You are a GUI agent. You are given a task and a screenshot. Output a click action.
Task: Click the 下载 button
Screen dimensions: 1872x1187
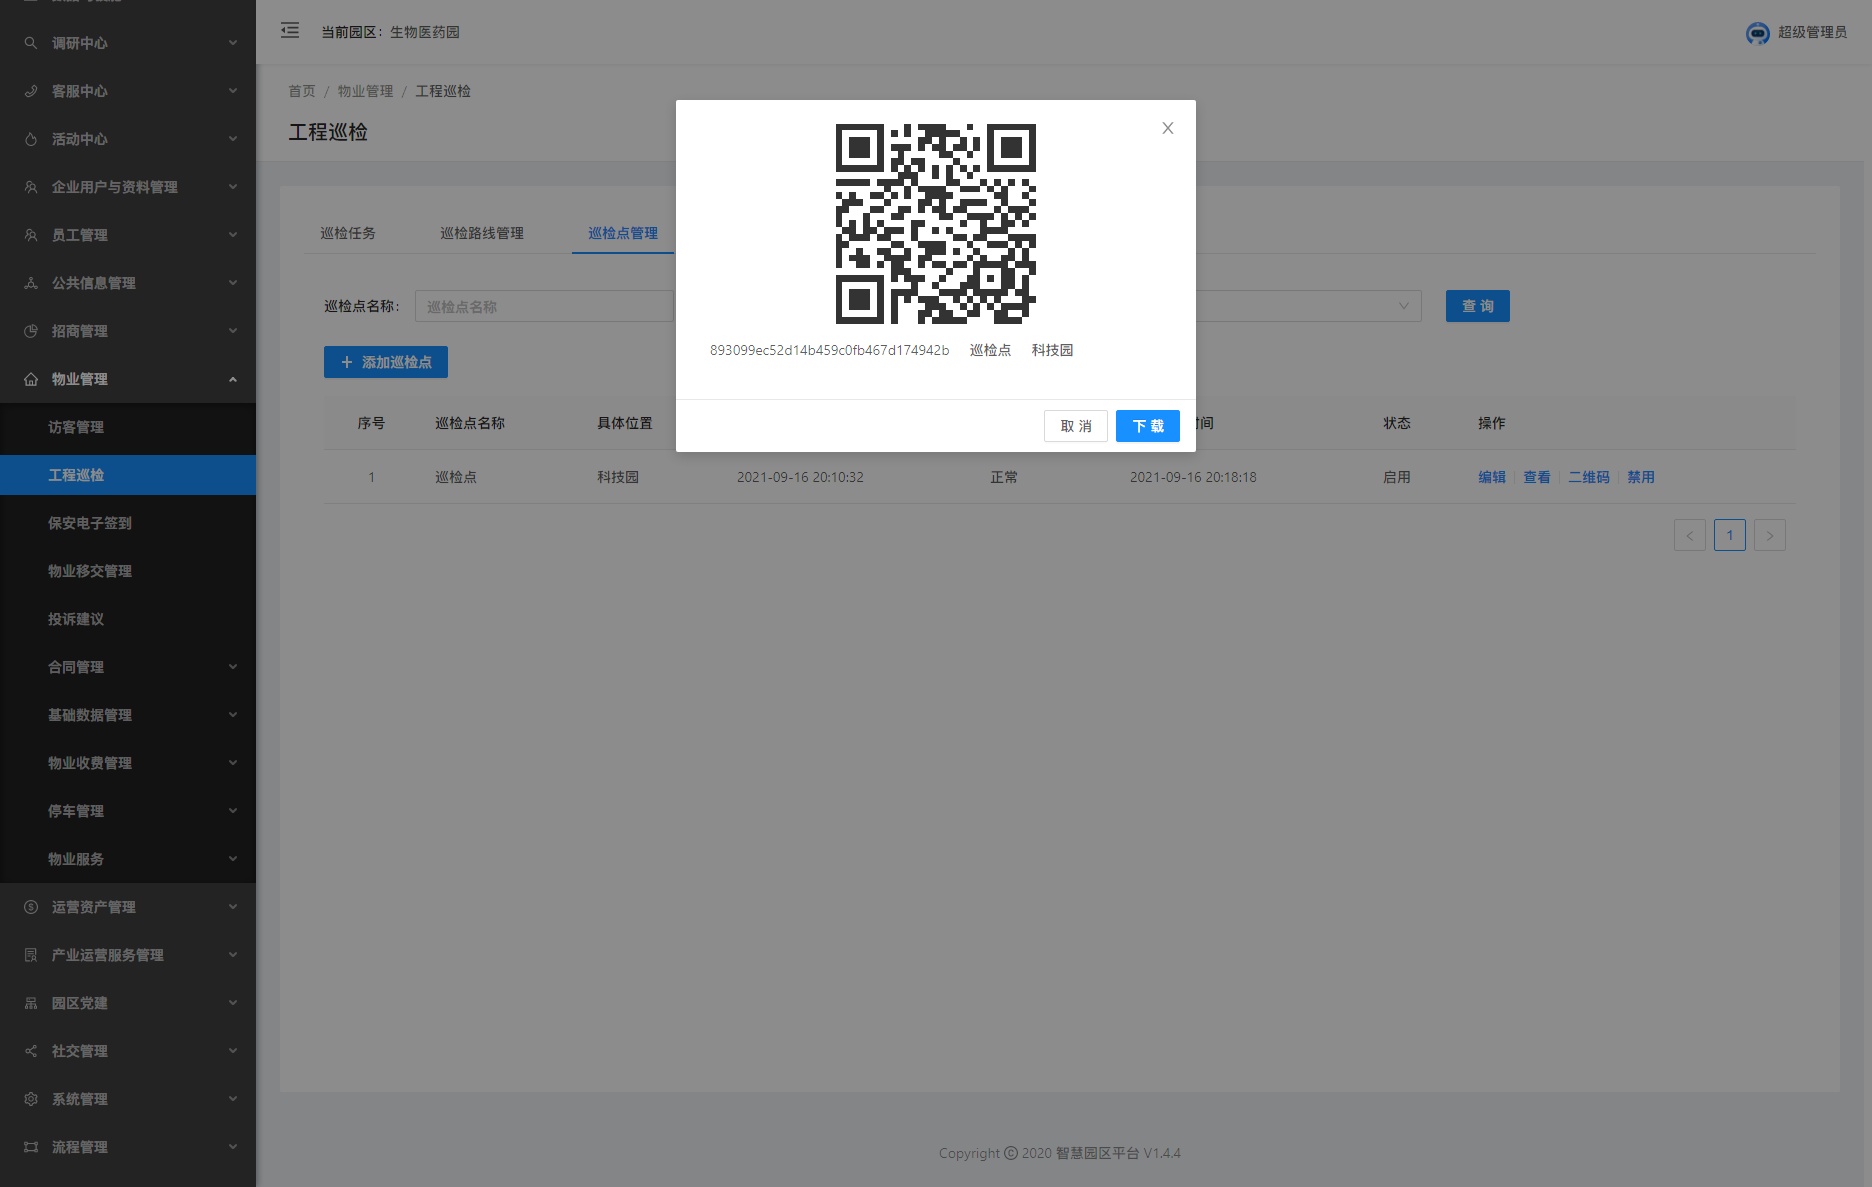click(x=1148, y=426)
